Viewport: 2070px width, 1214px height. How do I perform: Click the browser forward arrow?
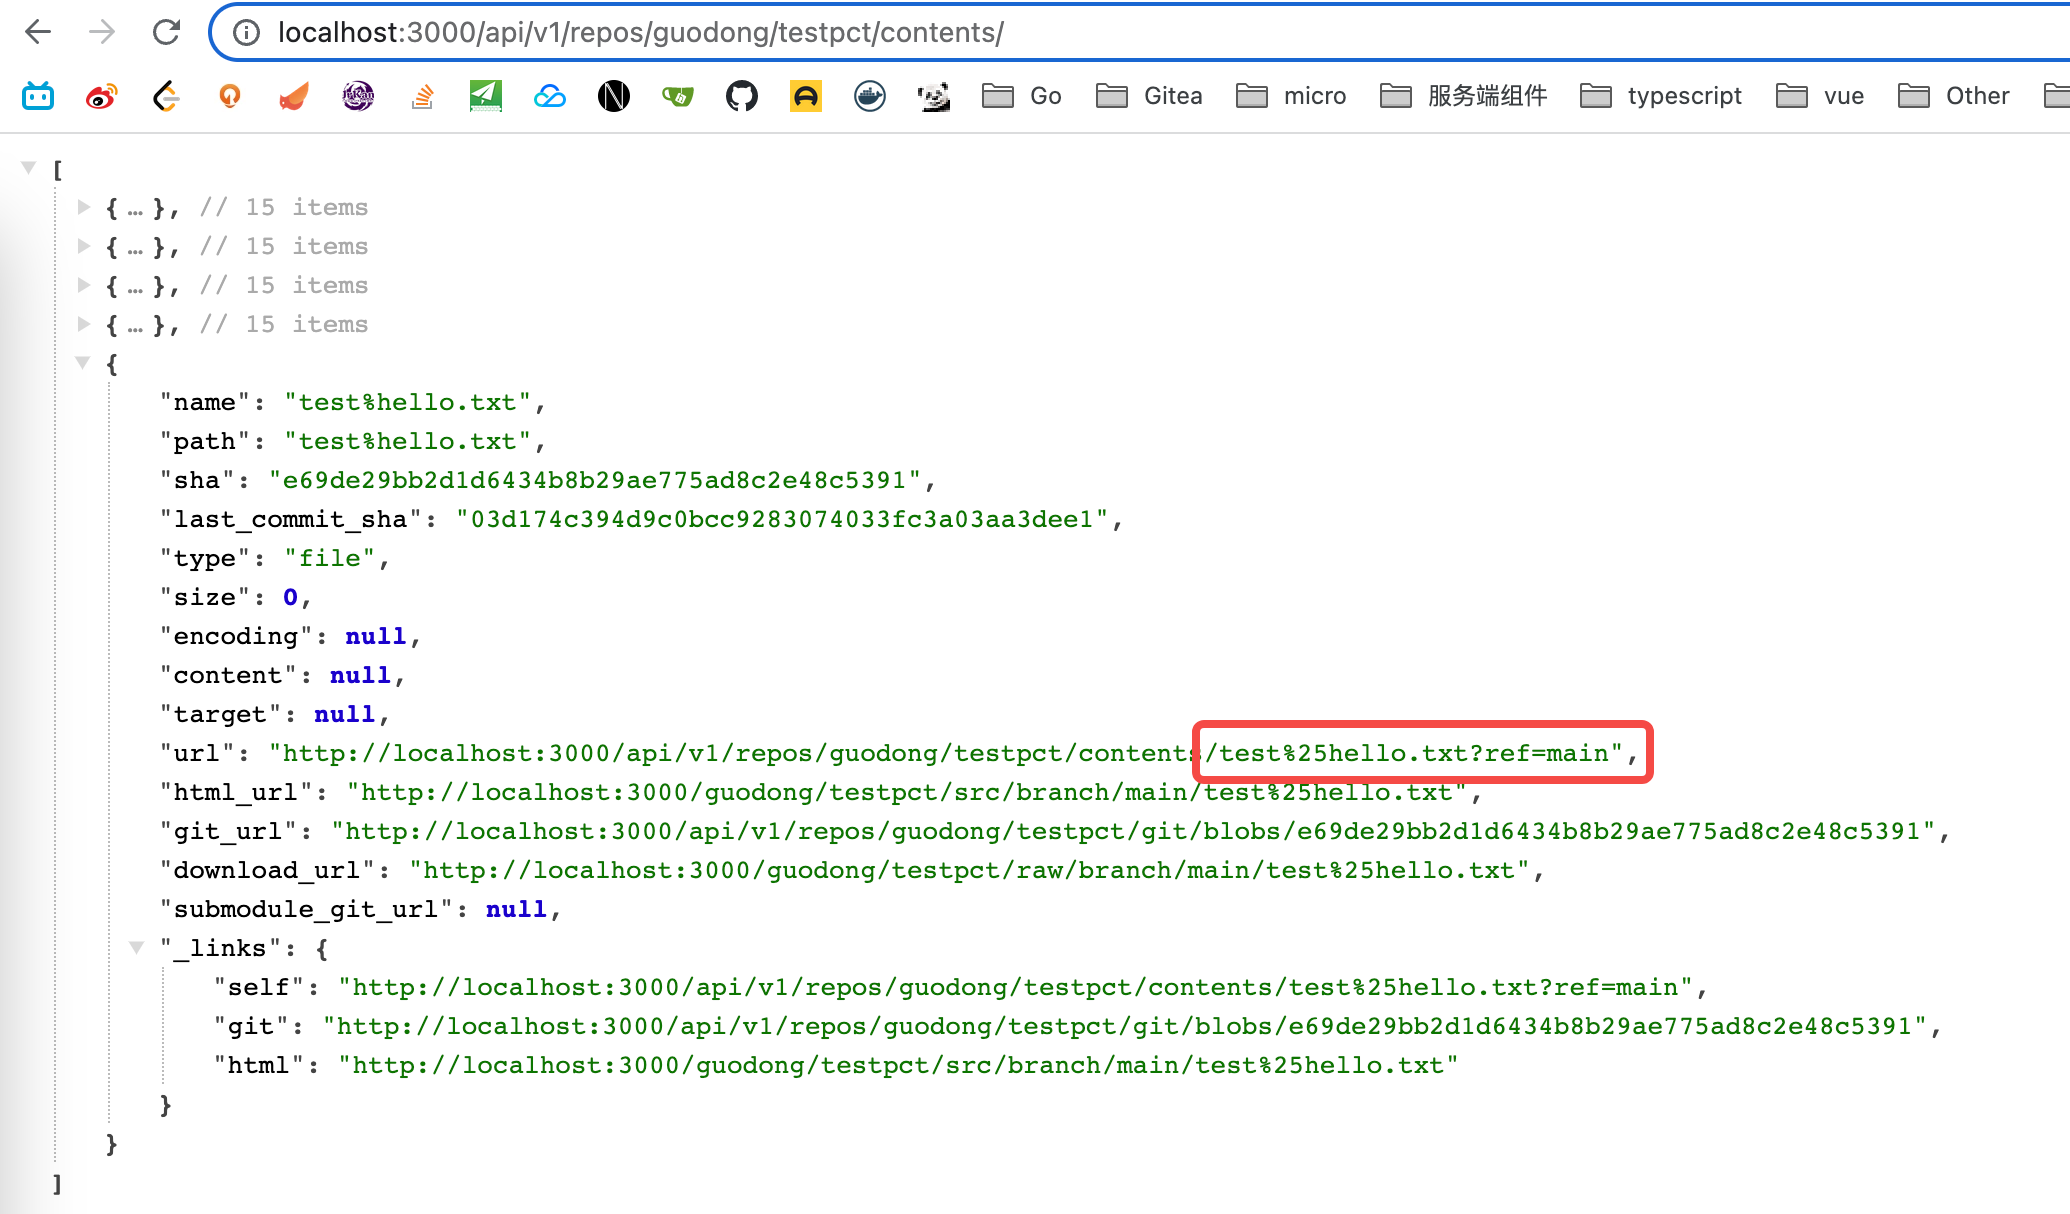102,32
